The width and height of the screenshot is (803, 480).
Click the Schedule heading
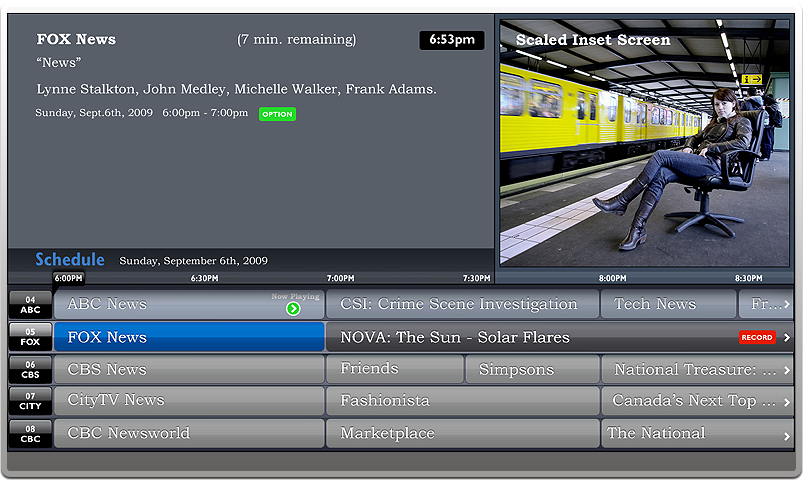coord(70,260)
